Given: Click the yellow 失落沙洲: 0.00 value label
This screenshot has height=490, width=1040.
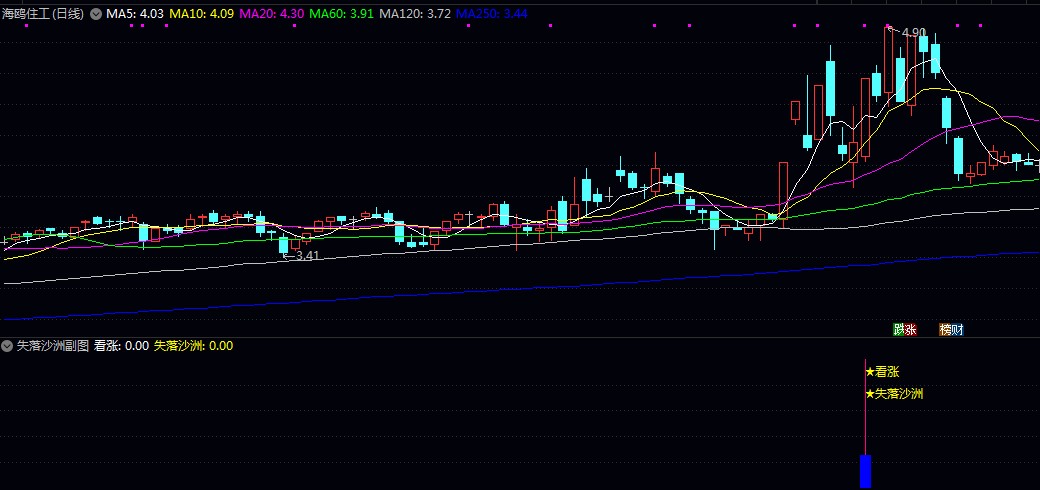Looking at the screenshot, I should coord(194,345).
